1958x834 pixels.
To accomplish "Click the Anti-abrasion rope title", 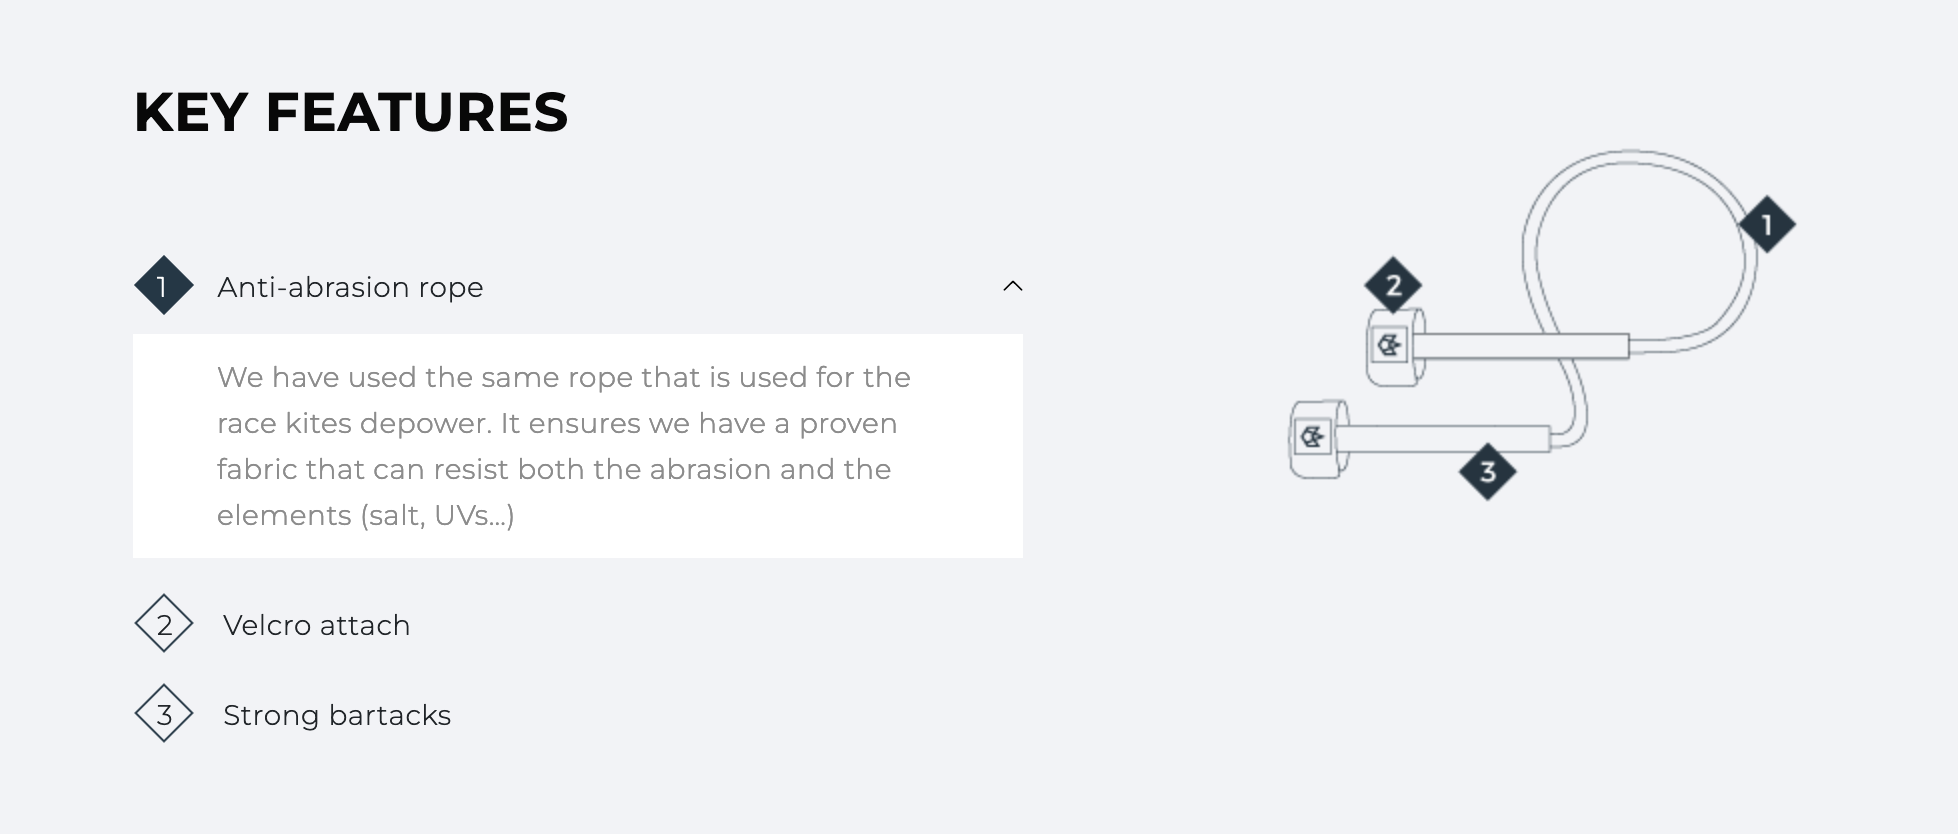I will (350, 287).
